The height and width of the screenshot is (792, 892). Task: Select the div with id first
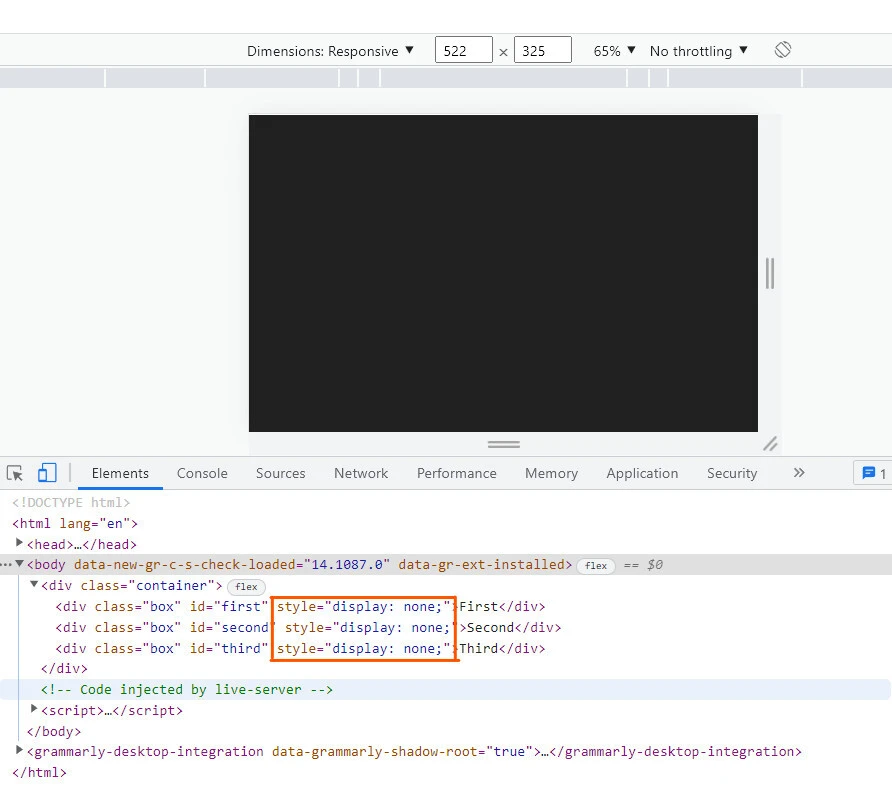[x=160, y=607]
